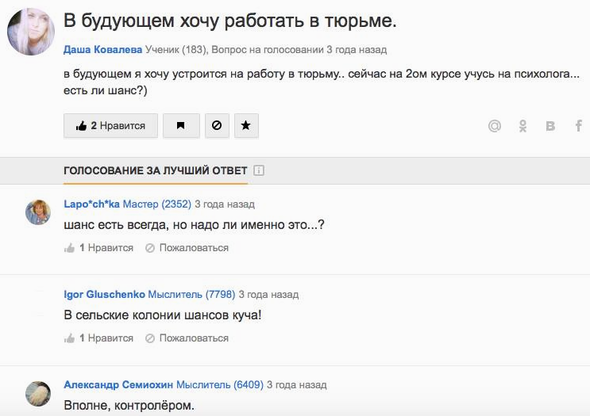Click Александр Семиохин's avatar picture
This screenshot has height=416, width=590.
tap(38, 393)
